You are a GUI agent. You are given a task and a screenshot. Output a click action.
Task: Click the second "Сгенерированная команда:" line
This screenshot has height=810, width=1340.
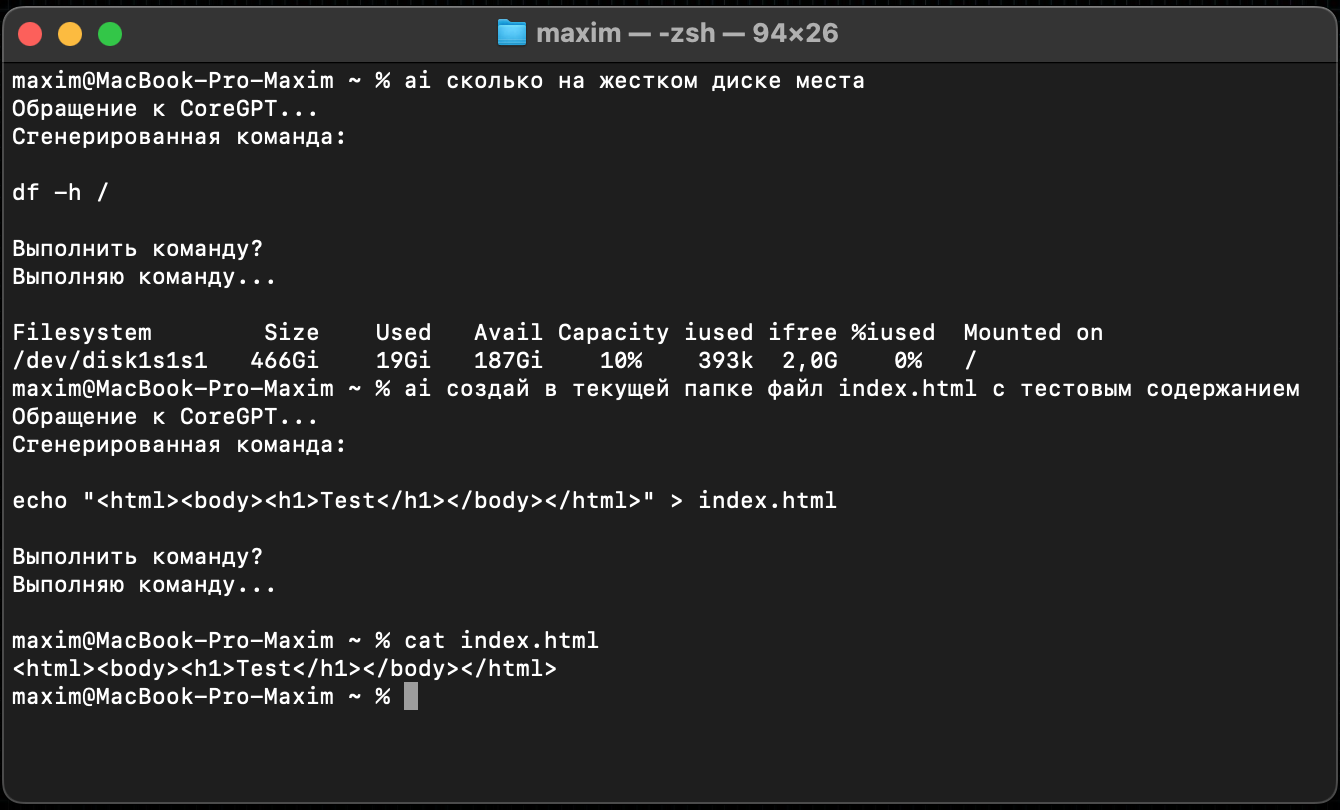point(179,444)
